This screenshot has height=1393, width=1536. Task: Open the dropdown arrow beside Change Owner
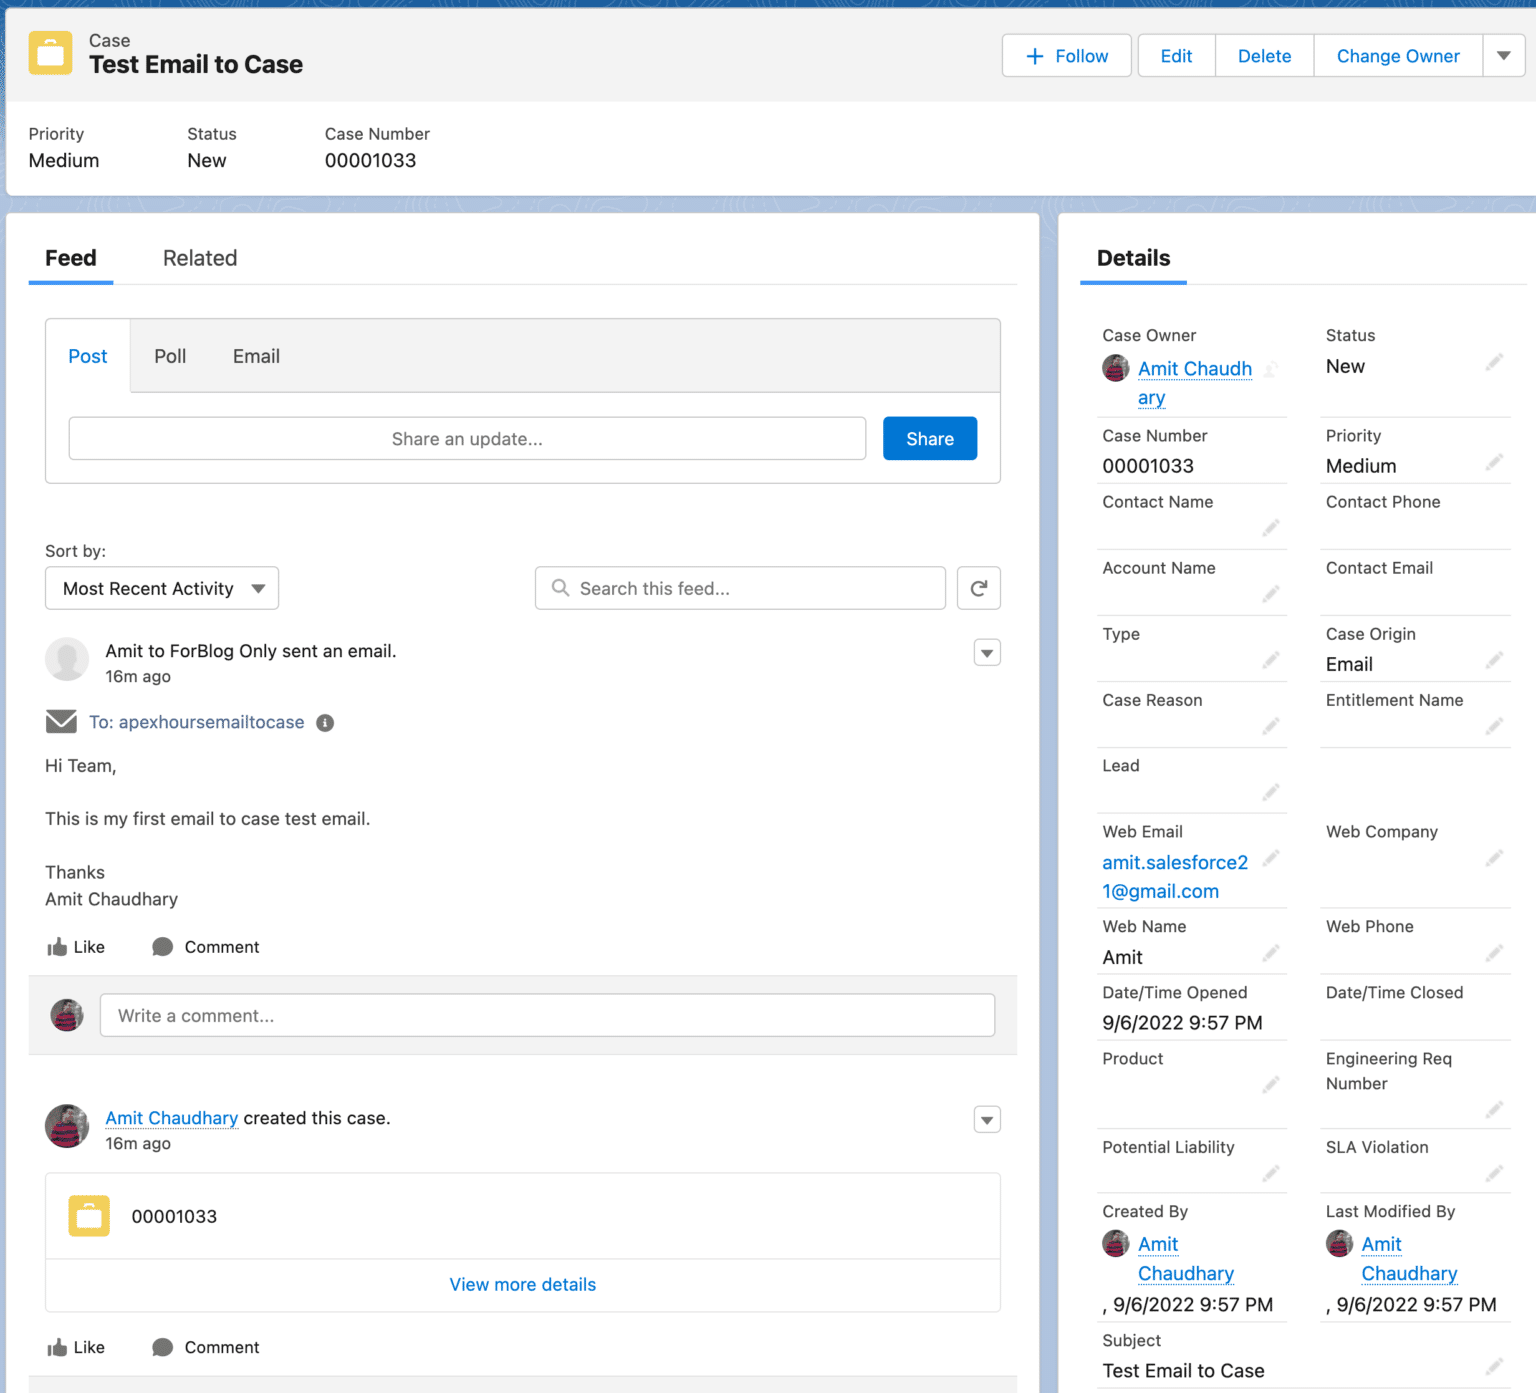coord(1503,56)
